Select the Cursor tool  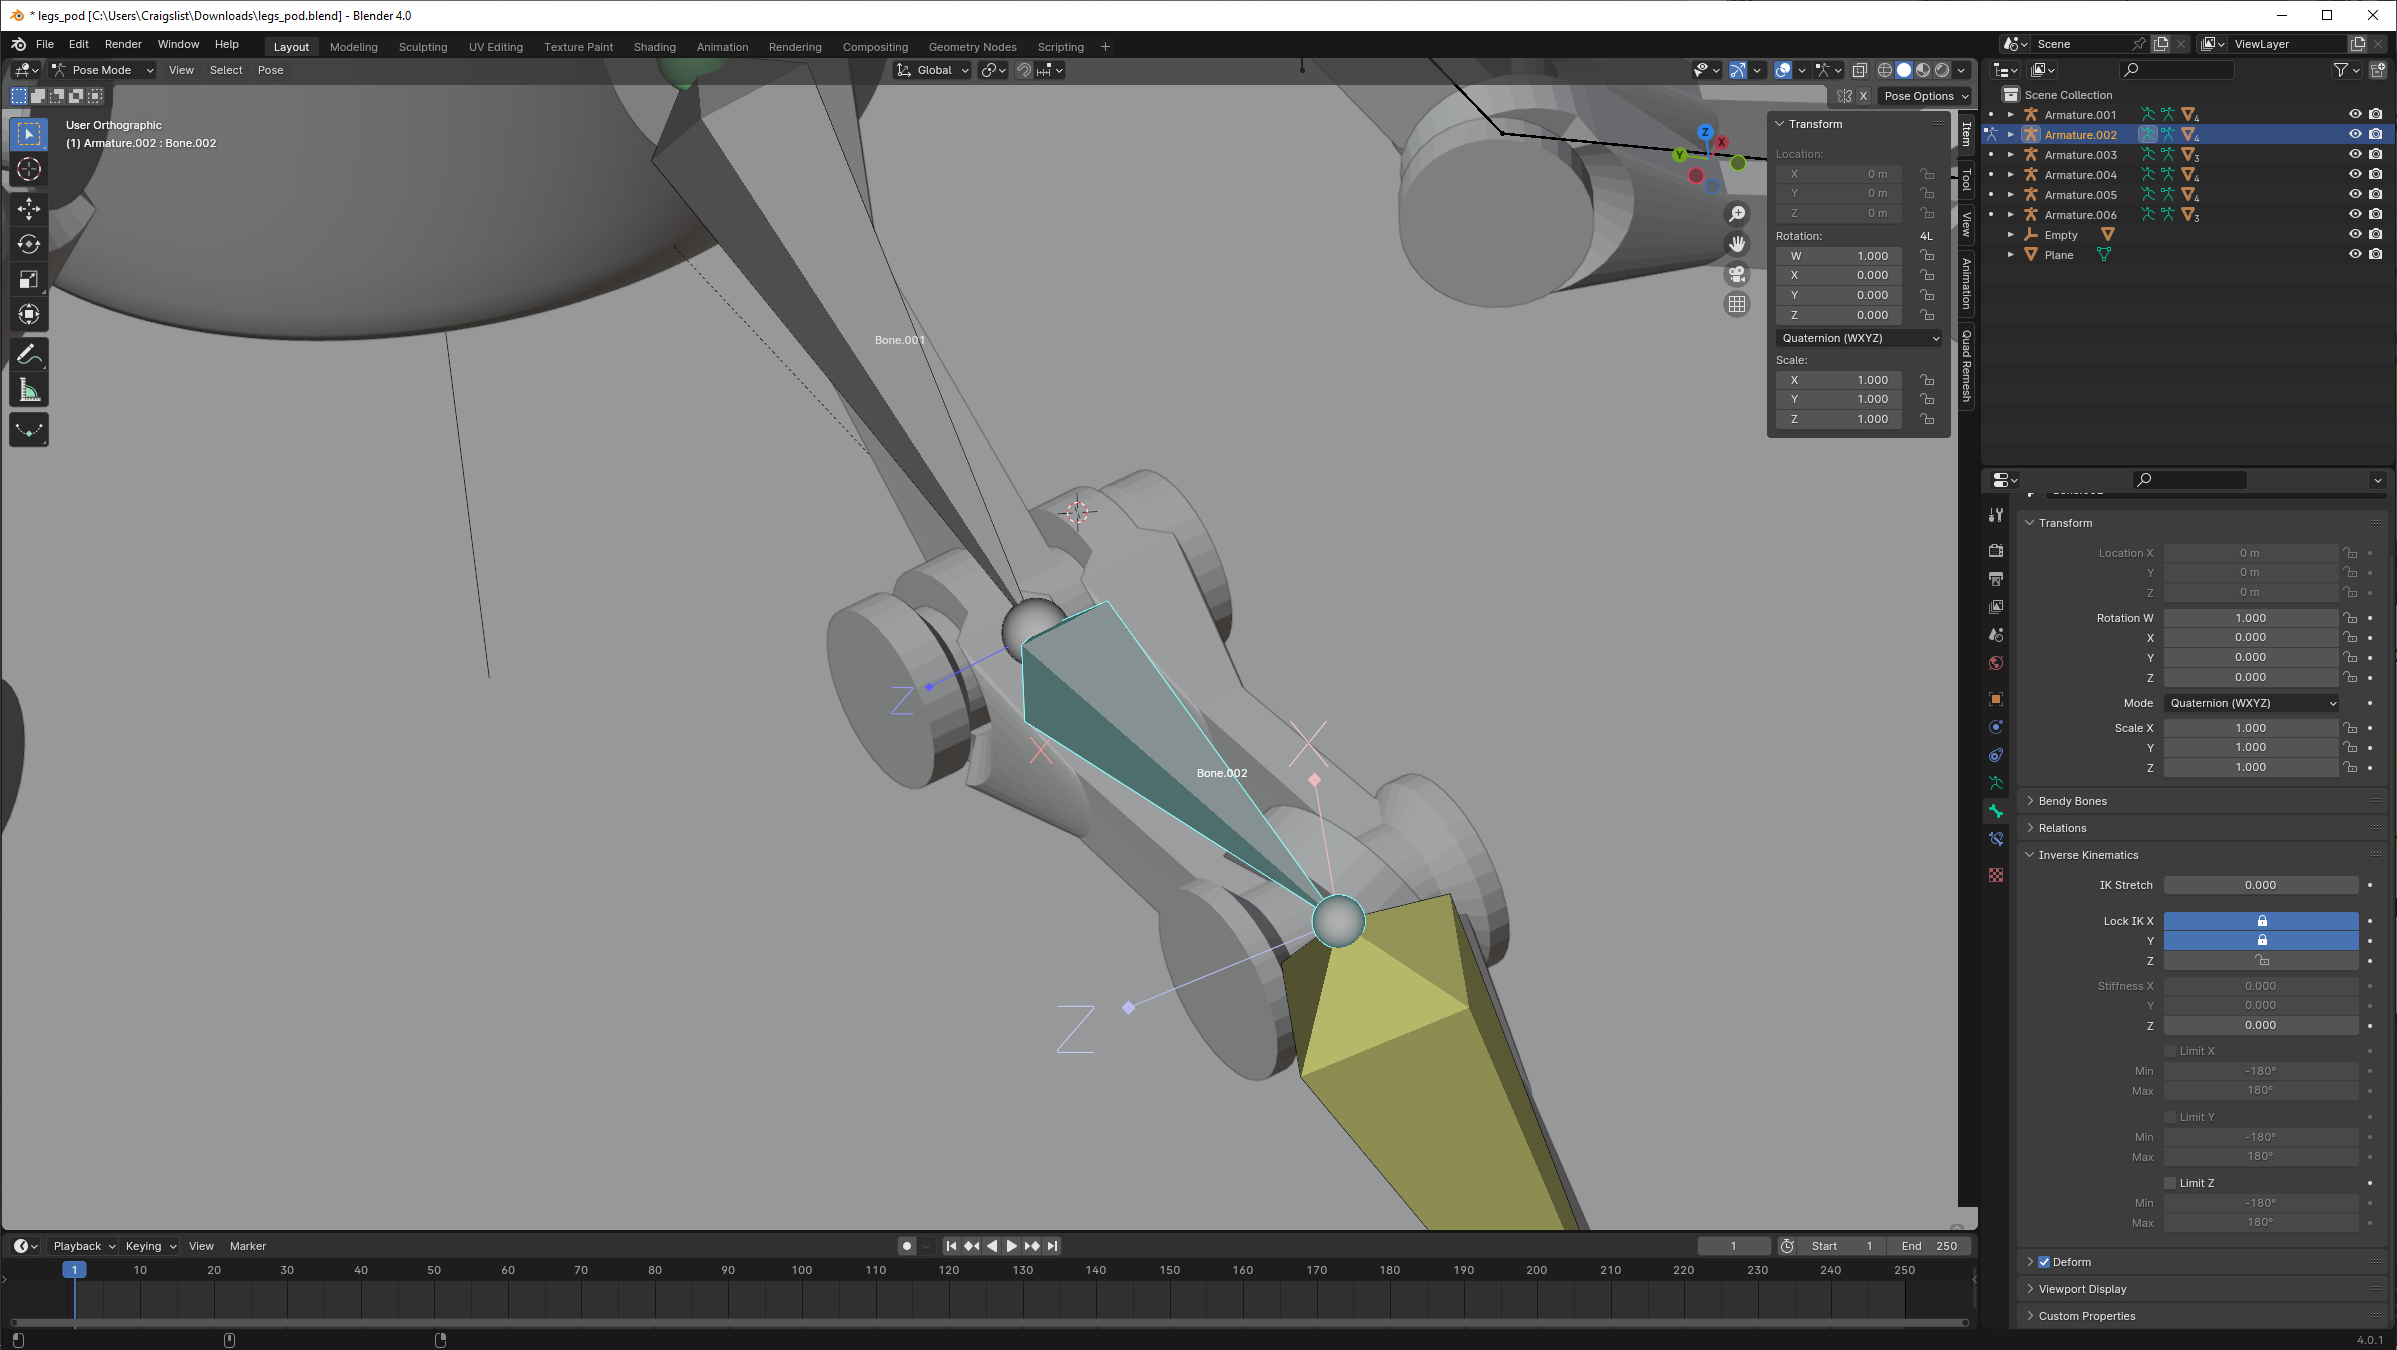pyautogui.click(x=29, y=170)
